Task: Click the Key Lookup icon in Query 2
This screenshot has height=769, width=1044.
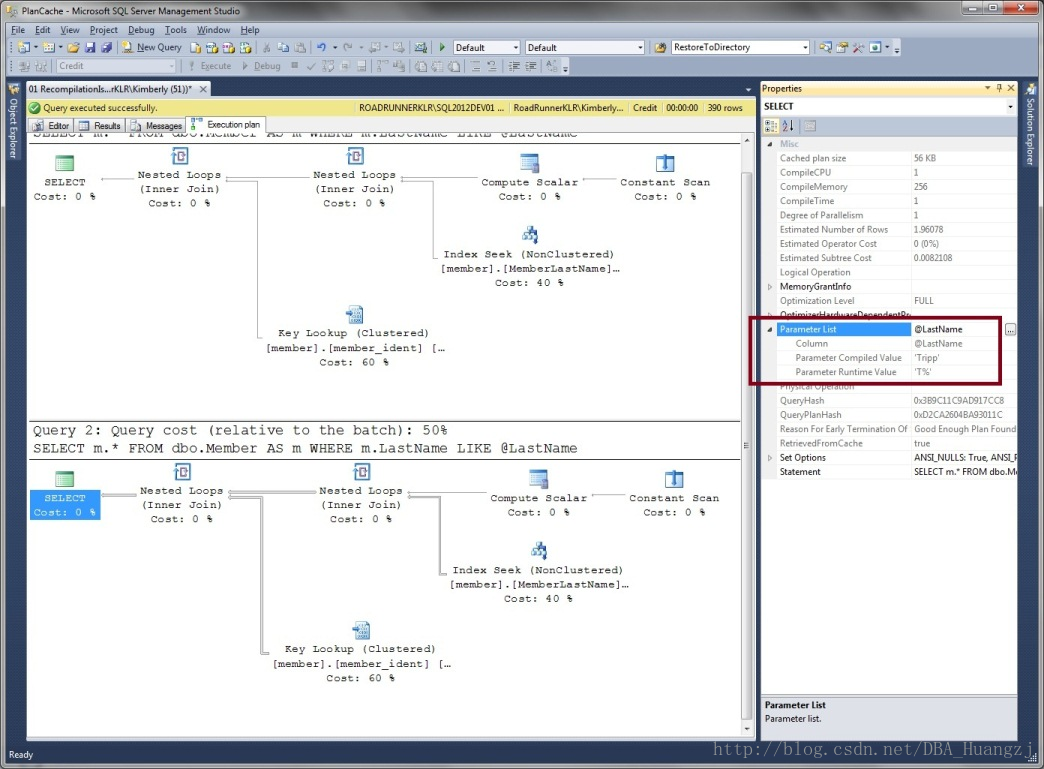Action: 361,630
